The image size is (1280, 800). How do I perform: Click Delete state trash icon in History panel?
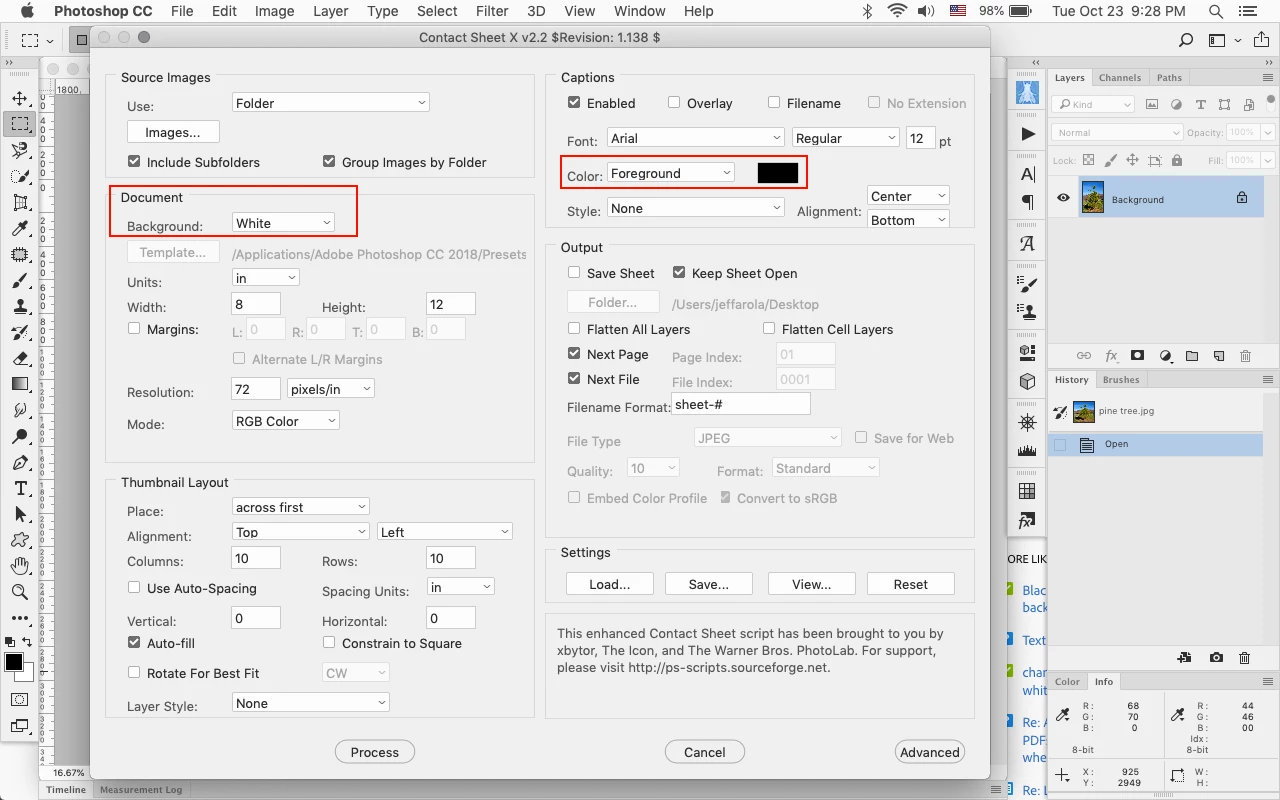pos(1245,658)
